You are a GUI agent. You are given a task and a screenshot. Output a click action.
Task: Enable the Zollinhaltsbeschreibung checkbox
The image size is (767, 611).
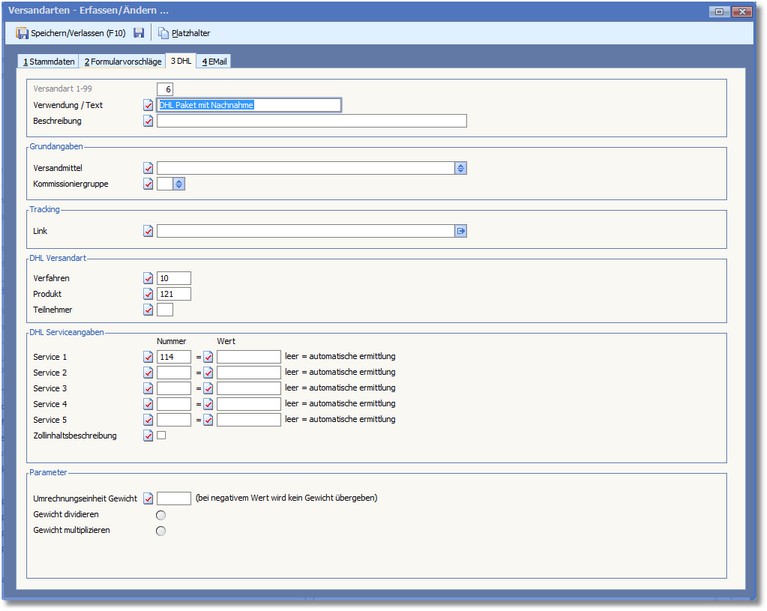pos(161,436)
